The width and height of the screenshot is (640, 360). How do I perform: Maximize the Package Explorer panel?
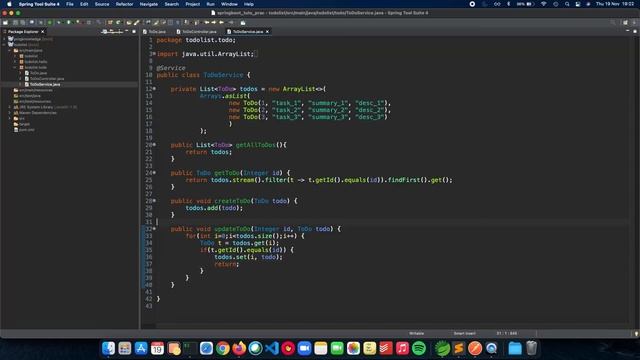134,31
